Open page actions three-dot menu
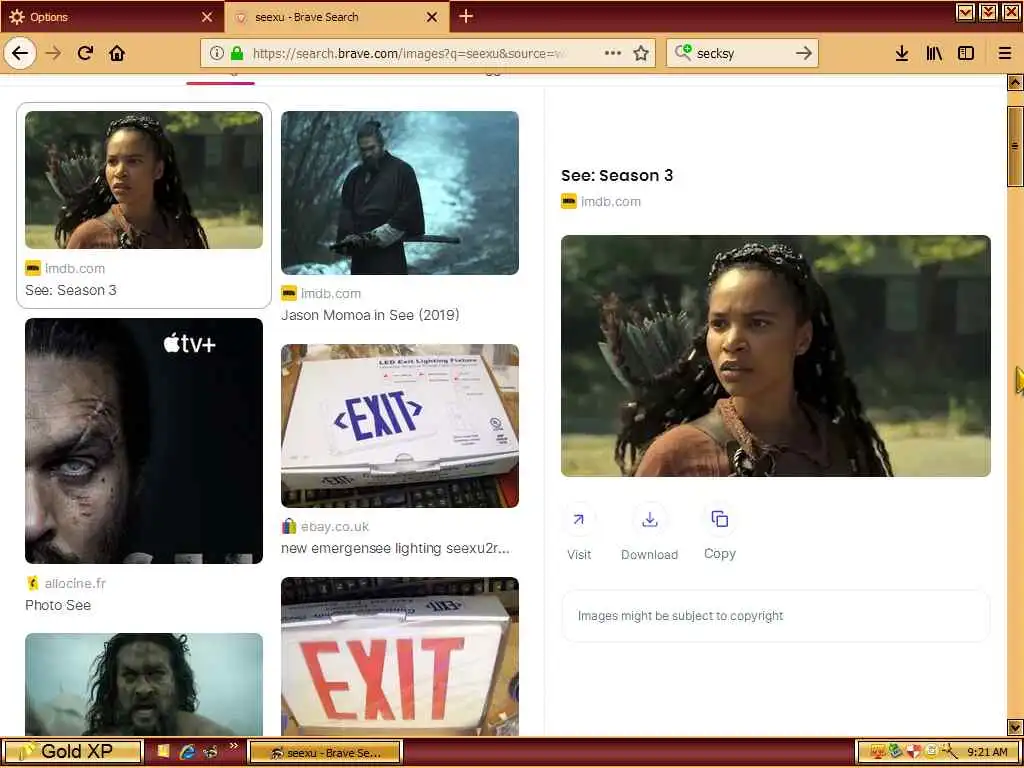1024x768 pixels. pos(613,53)
